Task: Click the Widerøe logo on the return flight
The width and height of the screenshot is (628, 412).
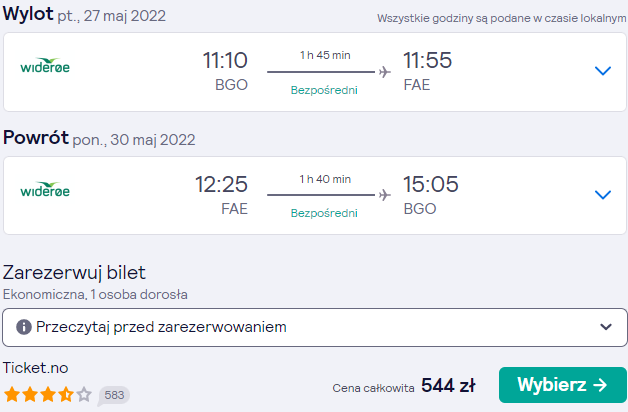Action: 45,189
